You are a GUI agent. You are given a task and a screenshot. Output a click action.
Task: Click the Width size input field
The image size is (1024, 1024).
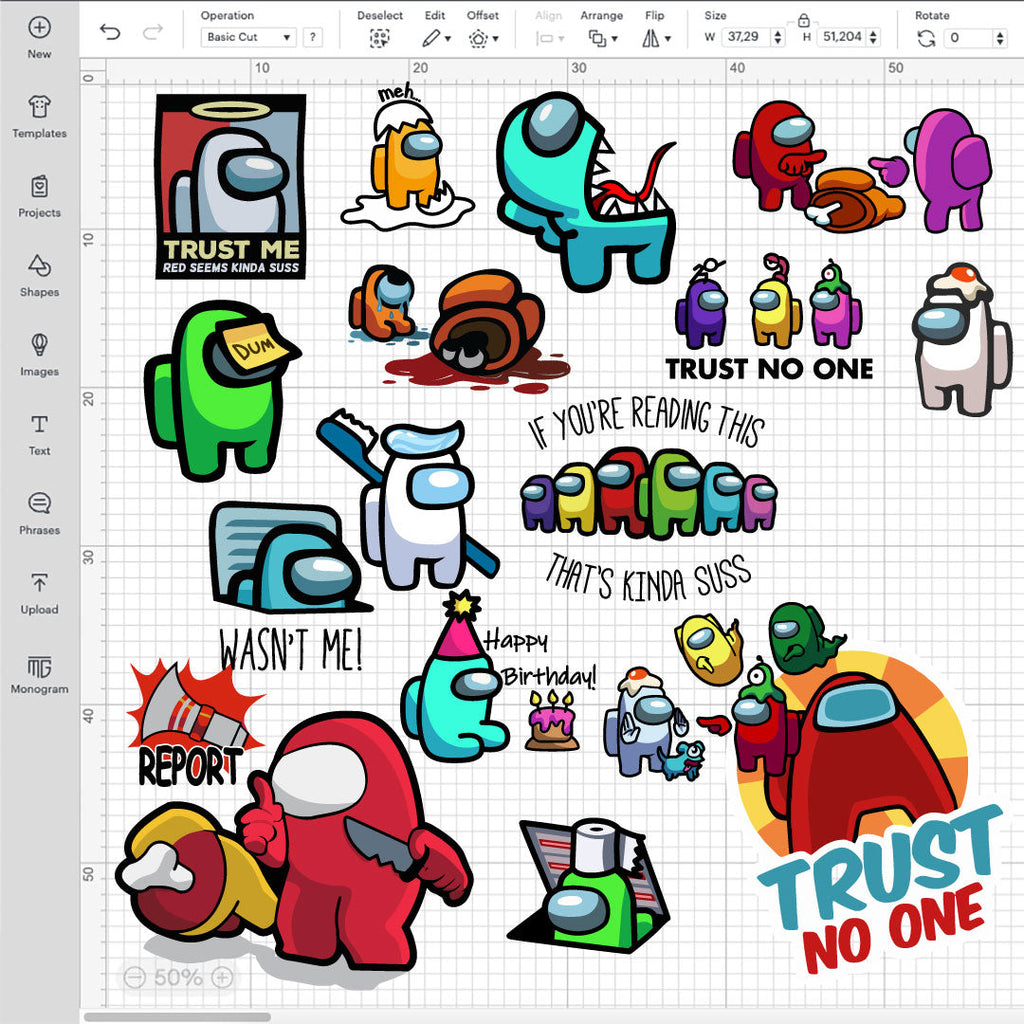click(x=745, y=37)
